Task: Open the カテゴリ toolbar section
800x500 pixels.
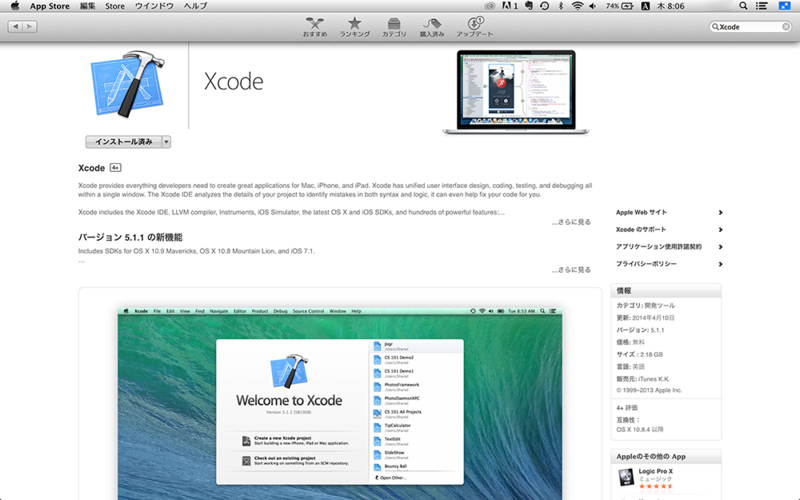Action: point(394,27)
